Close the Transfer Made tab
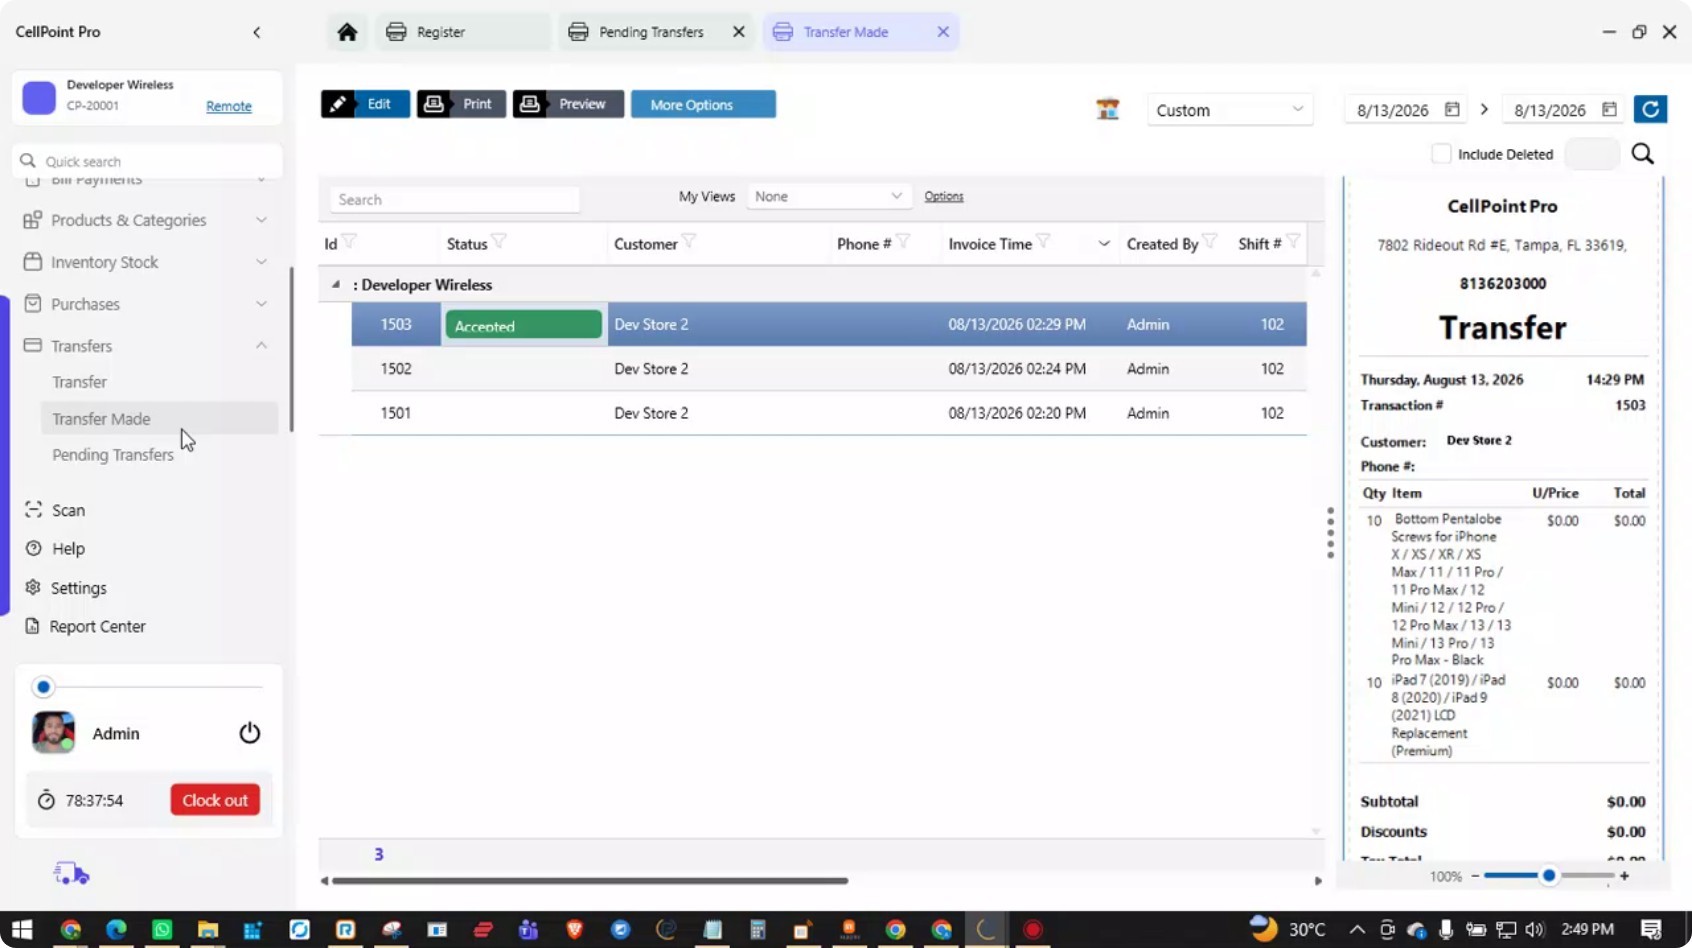This screenshot has height=948, width=1692. (x=942, y=32)
